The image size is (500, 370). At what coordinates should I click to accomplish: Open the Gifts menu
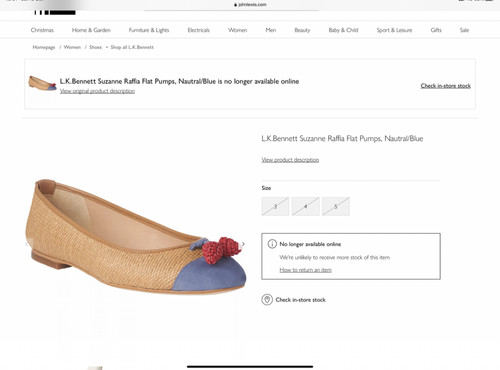point(436,30)
